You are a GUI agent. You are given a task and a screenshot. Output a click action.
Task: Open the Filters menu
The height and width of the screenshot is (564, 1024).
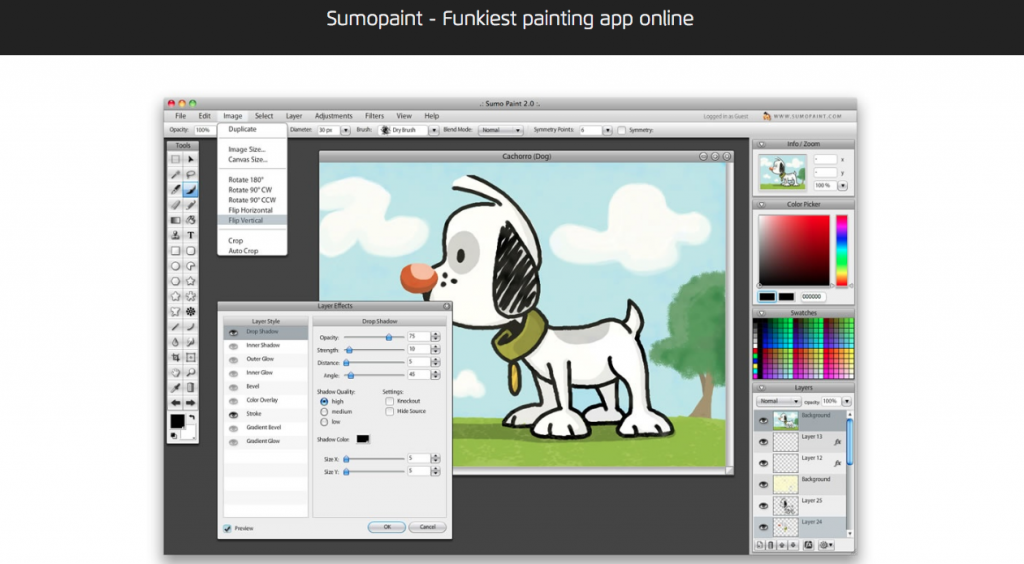pos(374,116)
